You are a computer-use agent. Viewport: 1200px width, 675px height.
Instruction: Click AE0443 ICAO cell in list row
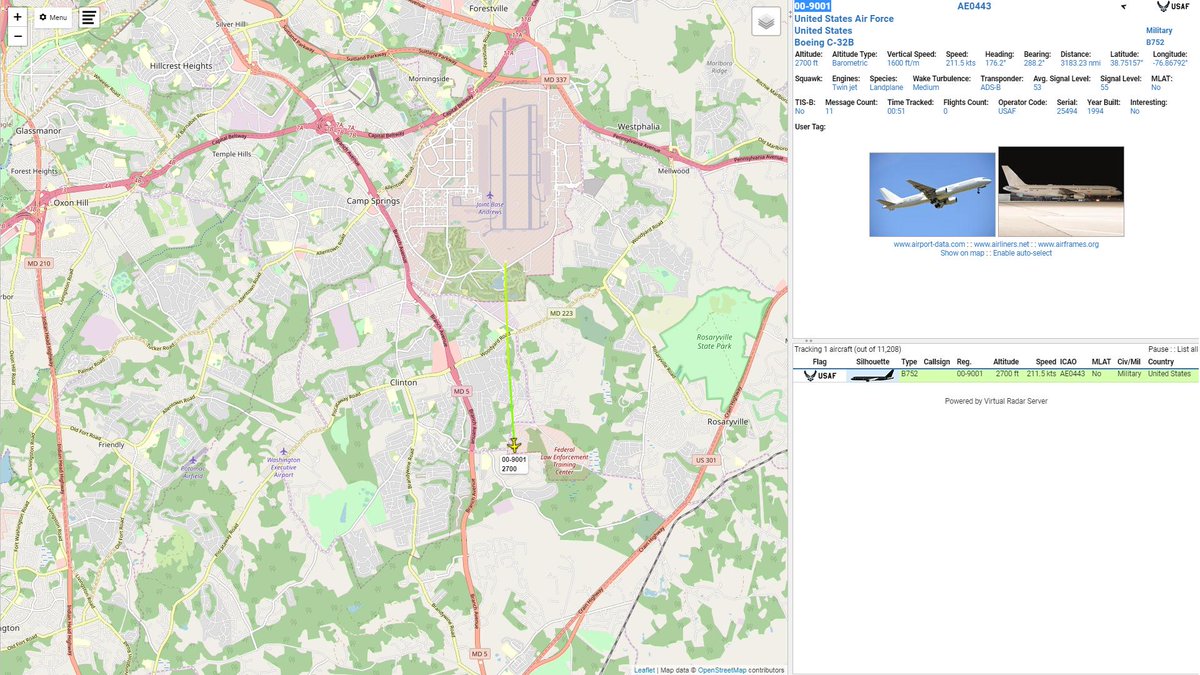pyautogui.click(x=1072, y=374)
